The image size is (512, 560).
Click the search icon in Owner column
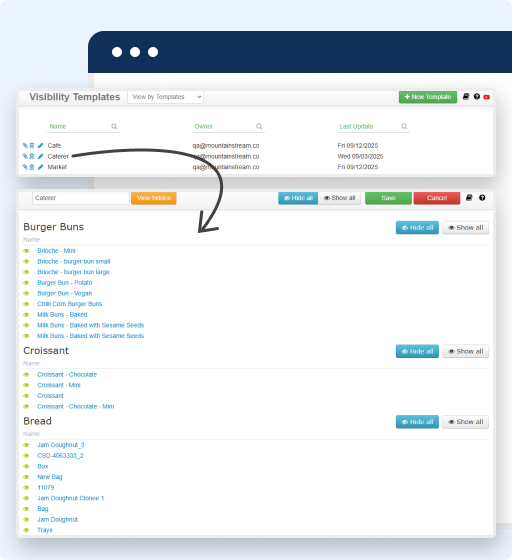[259, 126]
